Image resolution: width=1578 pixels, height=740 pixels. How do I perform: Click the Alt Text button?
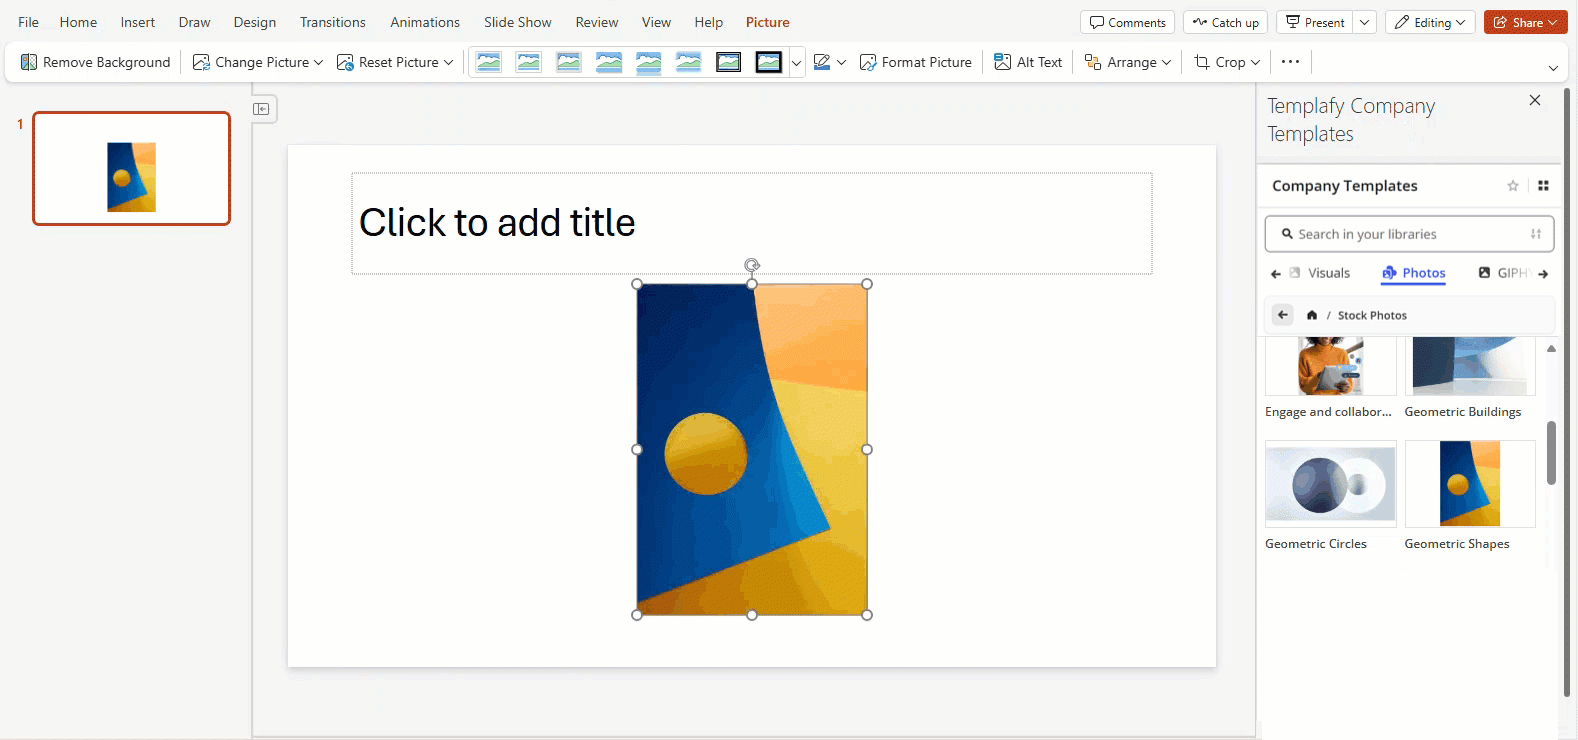(1028, 62)
